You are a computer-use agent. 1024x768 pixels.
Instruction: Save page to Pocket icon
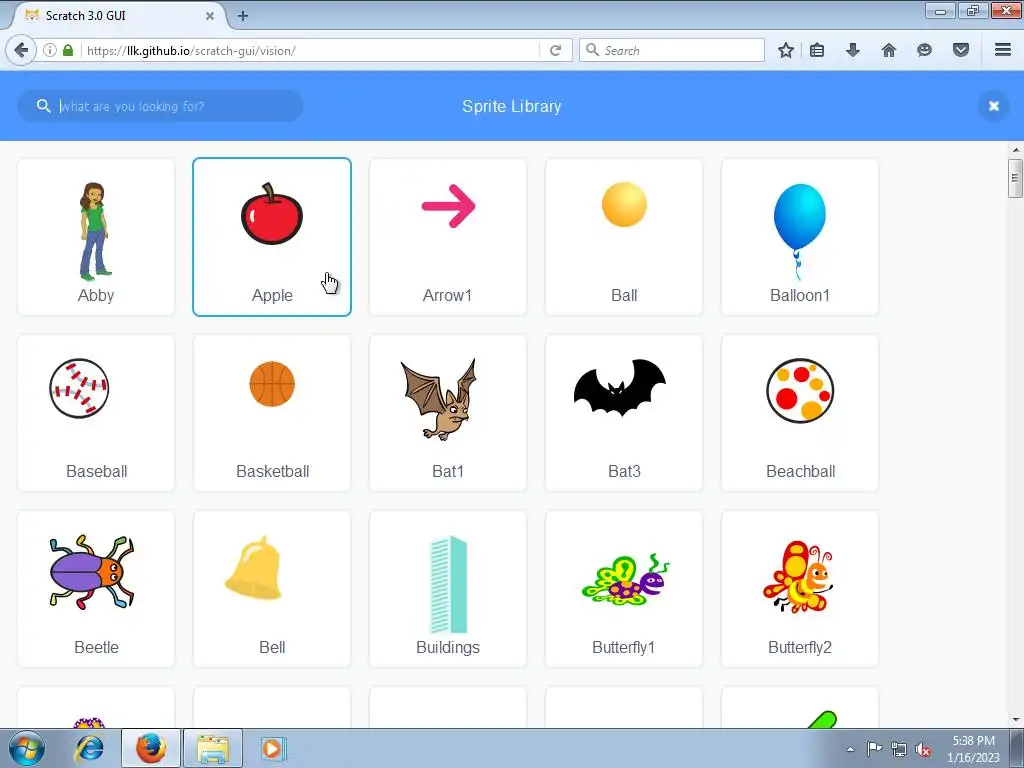pos(961,50)
